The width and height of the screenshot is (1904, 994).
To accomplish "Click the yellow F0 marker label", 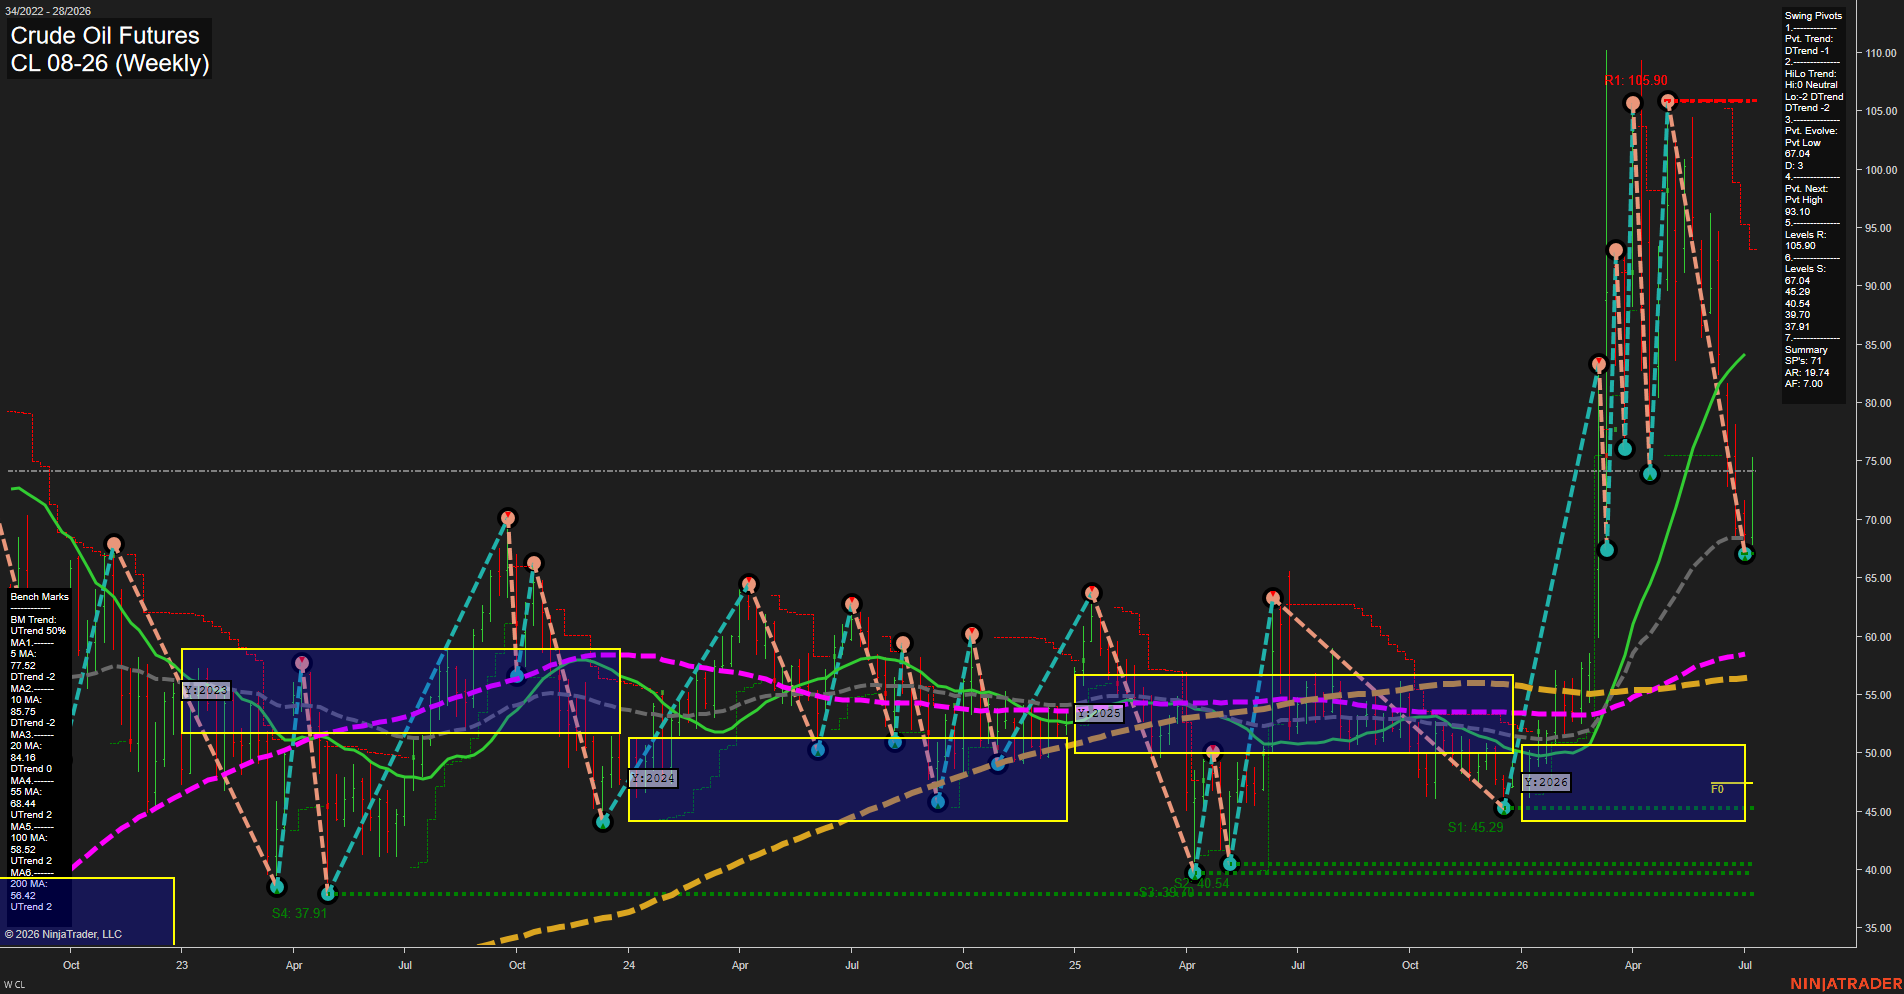I will click(1717, 789).
